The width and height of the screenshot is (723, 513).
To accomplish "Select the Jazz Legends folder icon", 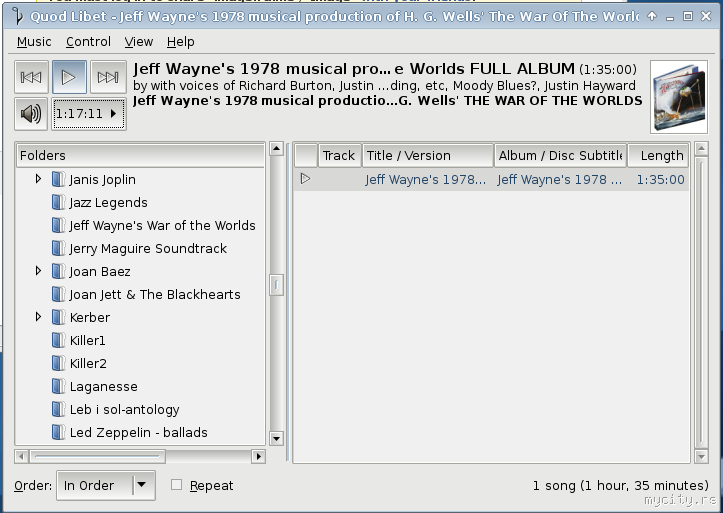I will pyautogui.click(x=58, y=202).
